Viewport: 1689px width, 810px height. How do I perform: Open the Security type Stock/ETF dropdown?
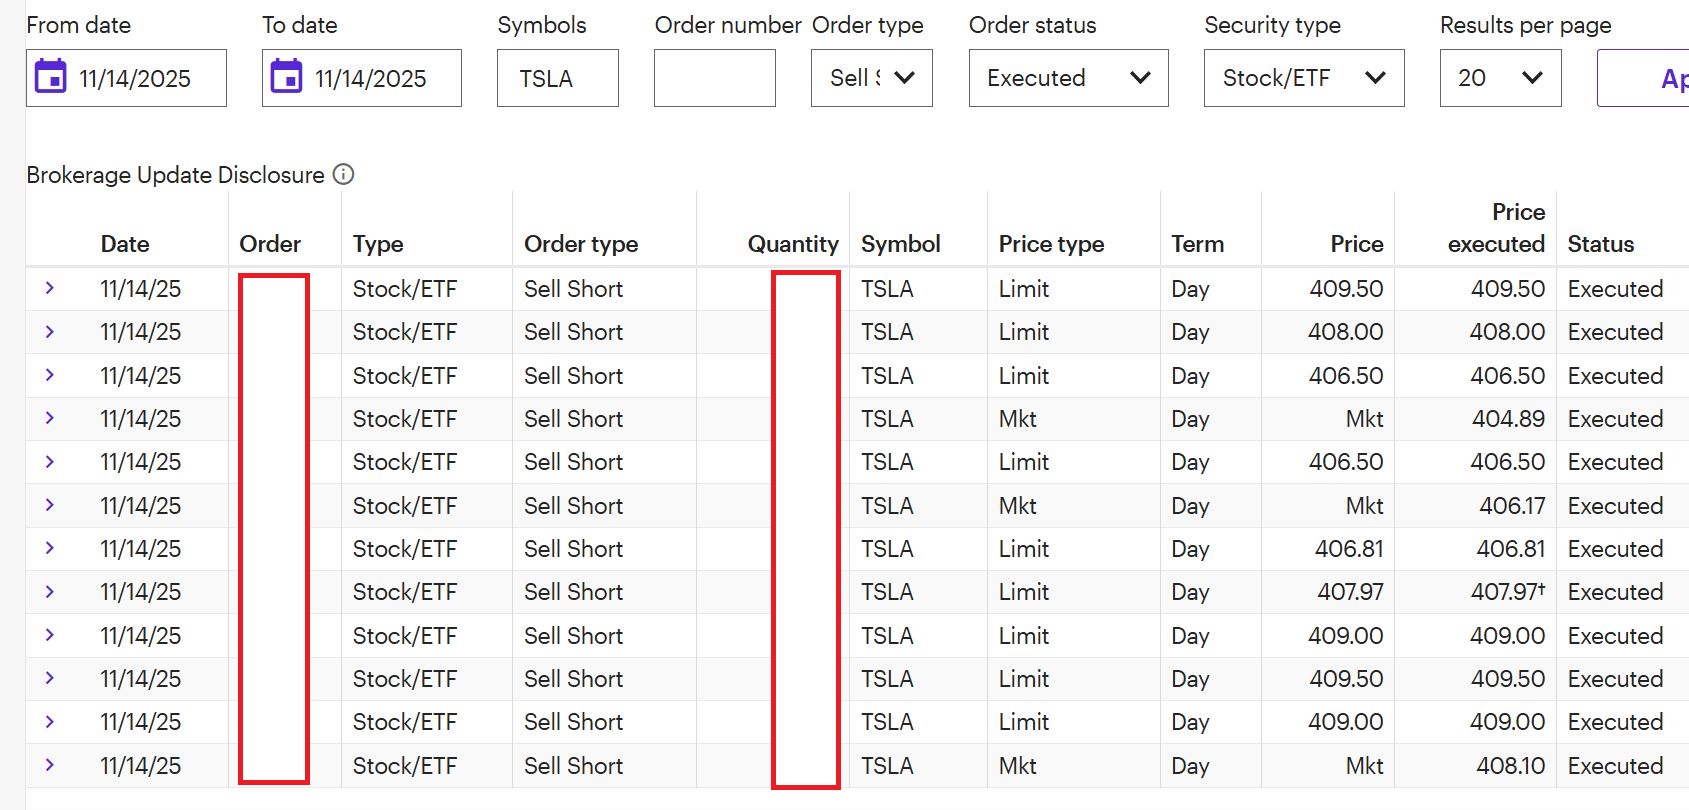tap(1303, 78)
